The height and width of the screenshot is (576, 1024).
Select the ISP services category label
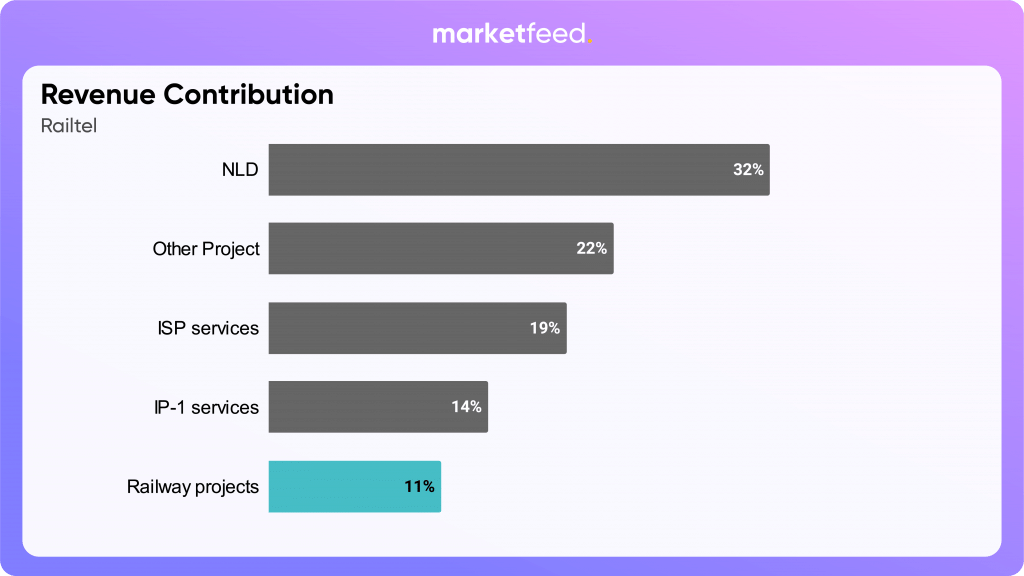[x=207, y=328]
